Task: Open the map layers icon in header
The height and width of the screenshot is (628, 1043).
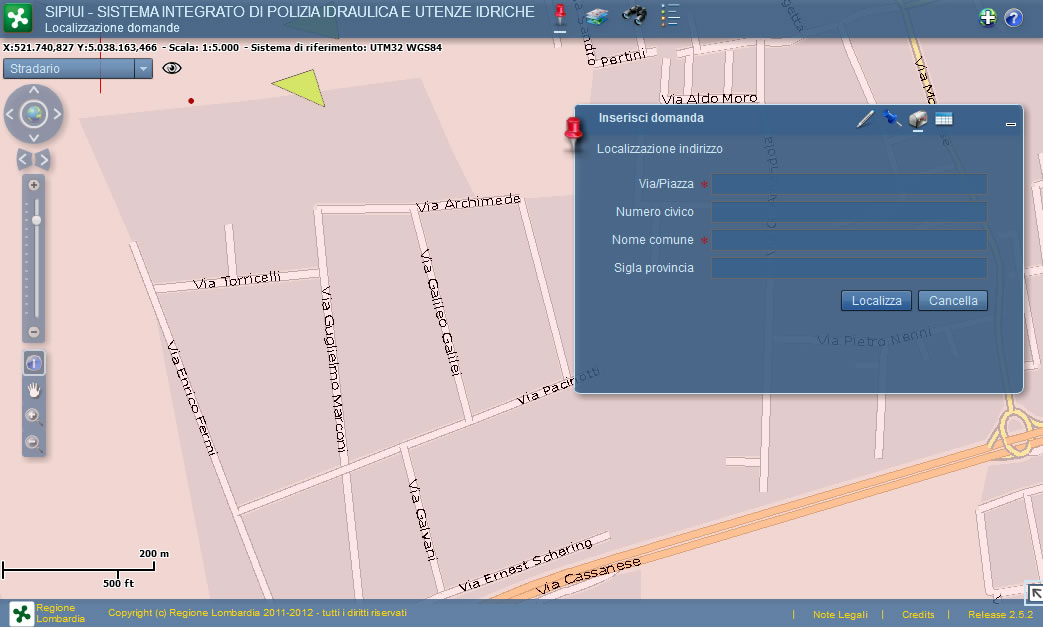Action: tap(597, 16)
